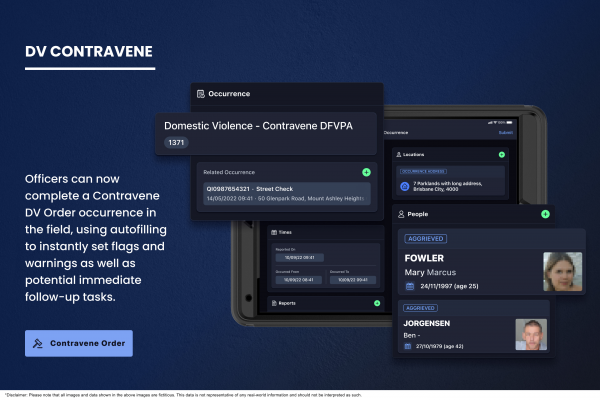The image size is (600, 400).
Task: Click the Contravene Order button
Action: 79,343
